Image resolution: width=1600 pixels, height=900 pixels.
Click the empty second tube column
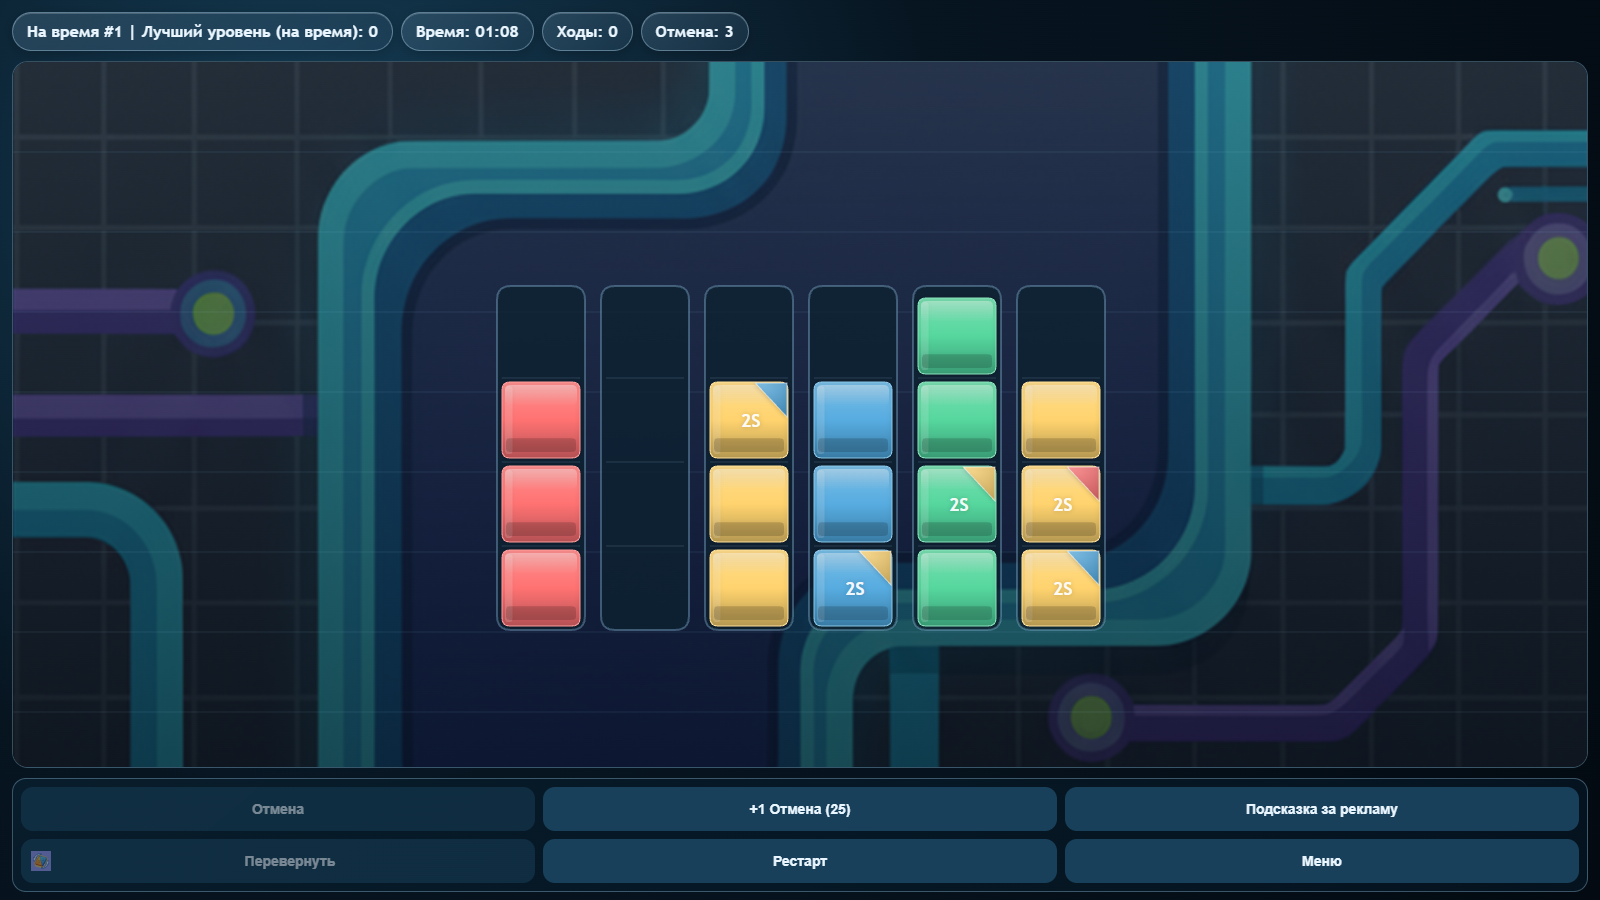pyautogui.click(x=645, y=455)
